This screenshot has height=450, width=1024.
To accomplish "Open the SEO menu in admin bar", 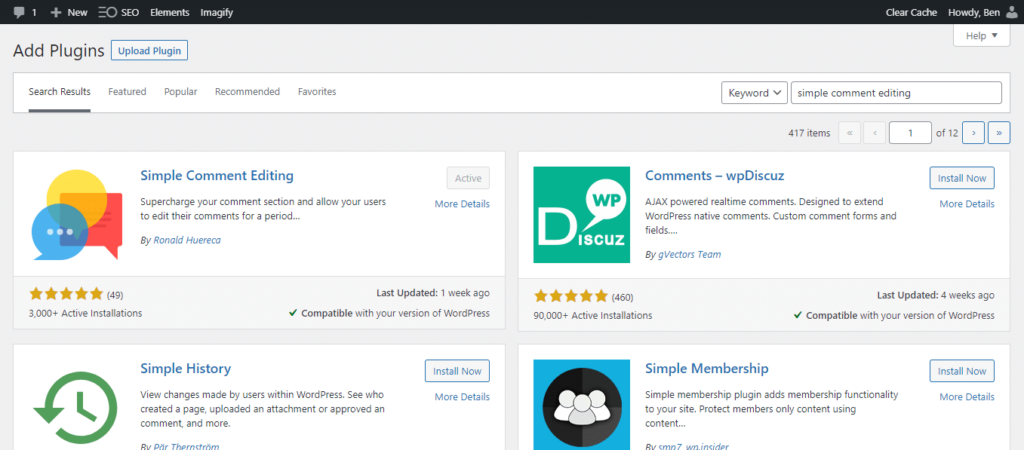I will (119, 12).
